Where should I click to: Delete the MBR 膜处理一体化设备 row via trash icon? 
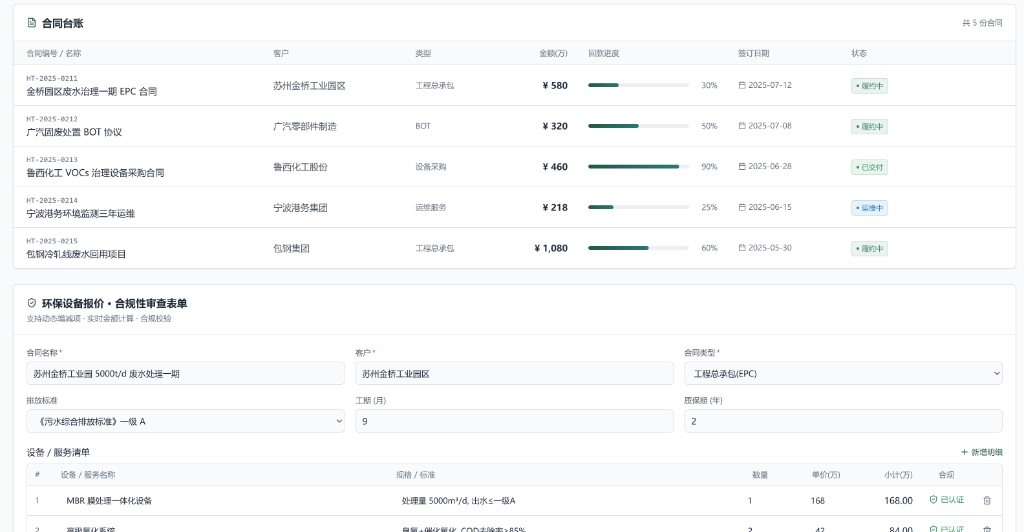pos(987,501)
